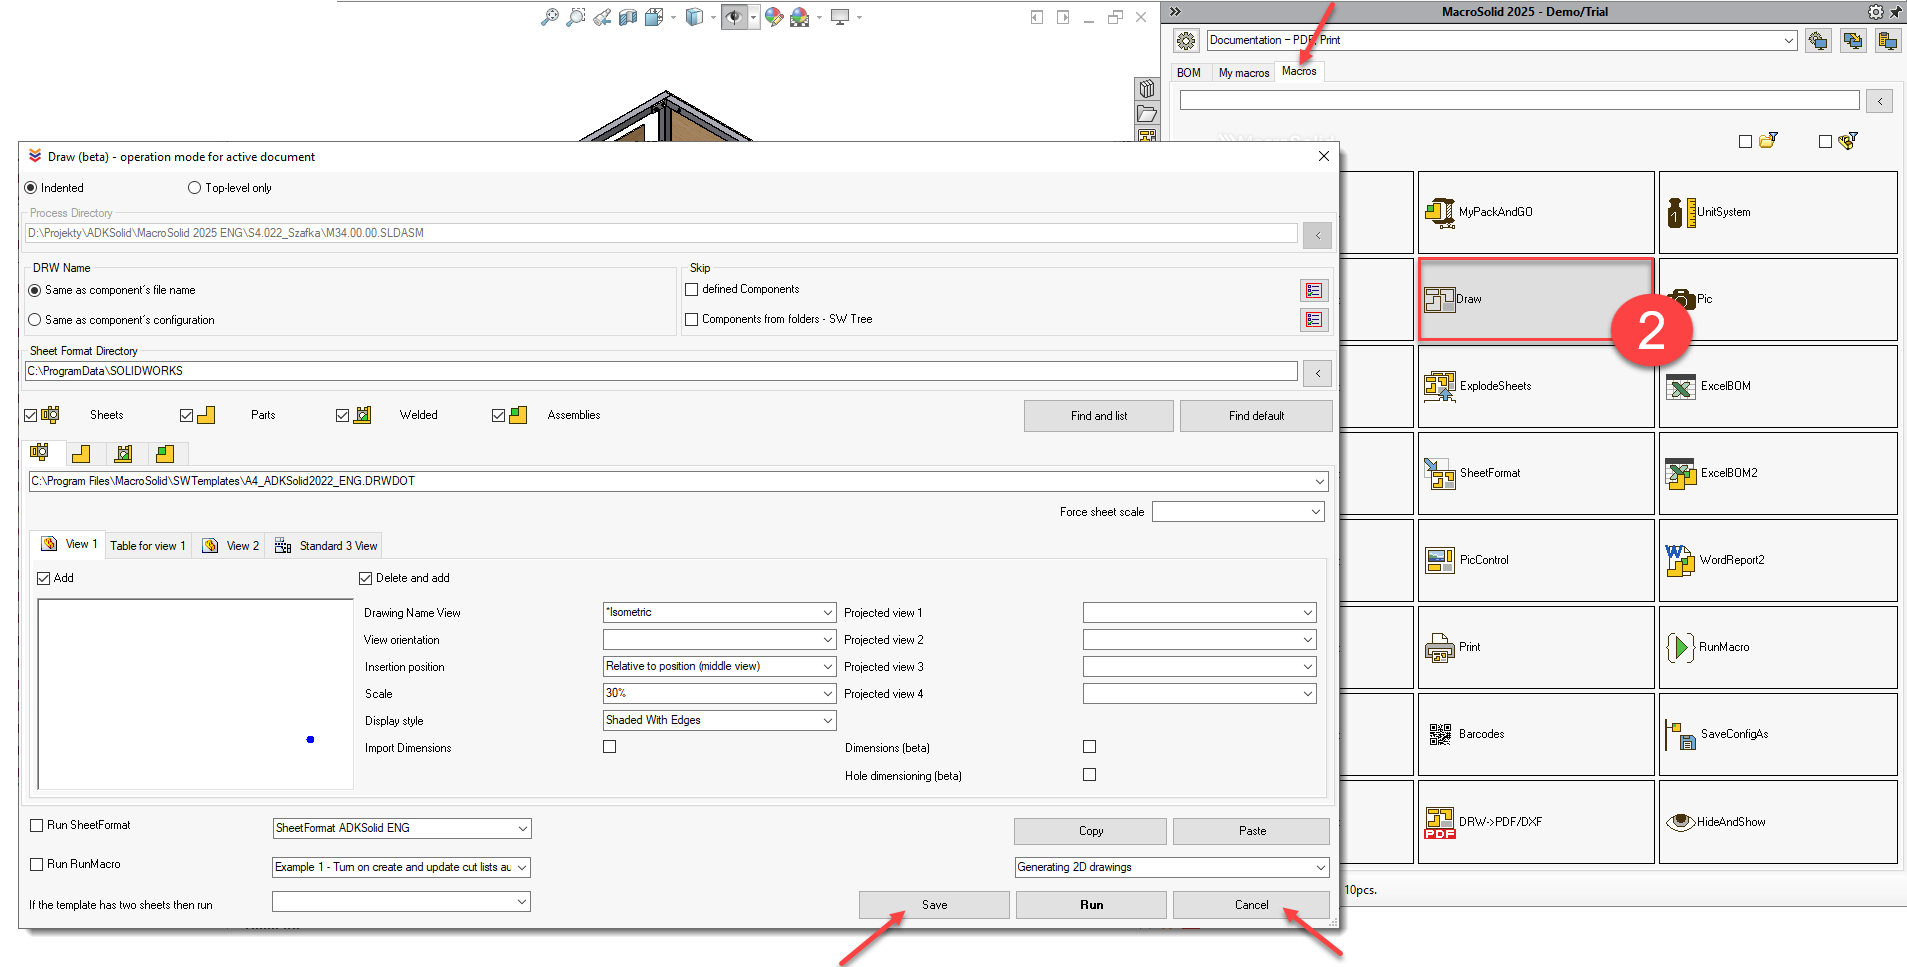
Task: Click the gear button left of Documentation dropdown
Action: tap(1186, 41)
